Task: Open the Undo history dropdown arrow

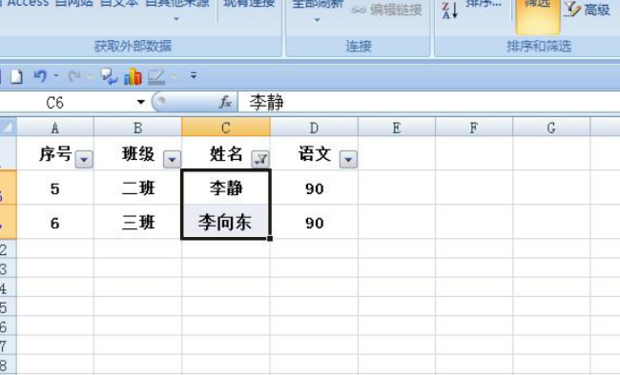Action: point(56,75)
